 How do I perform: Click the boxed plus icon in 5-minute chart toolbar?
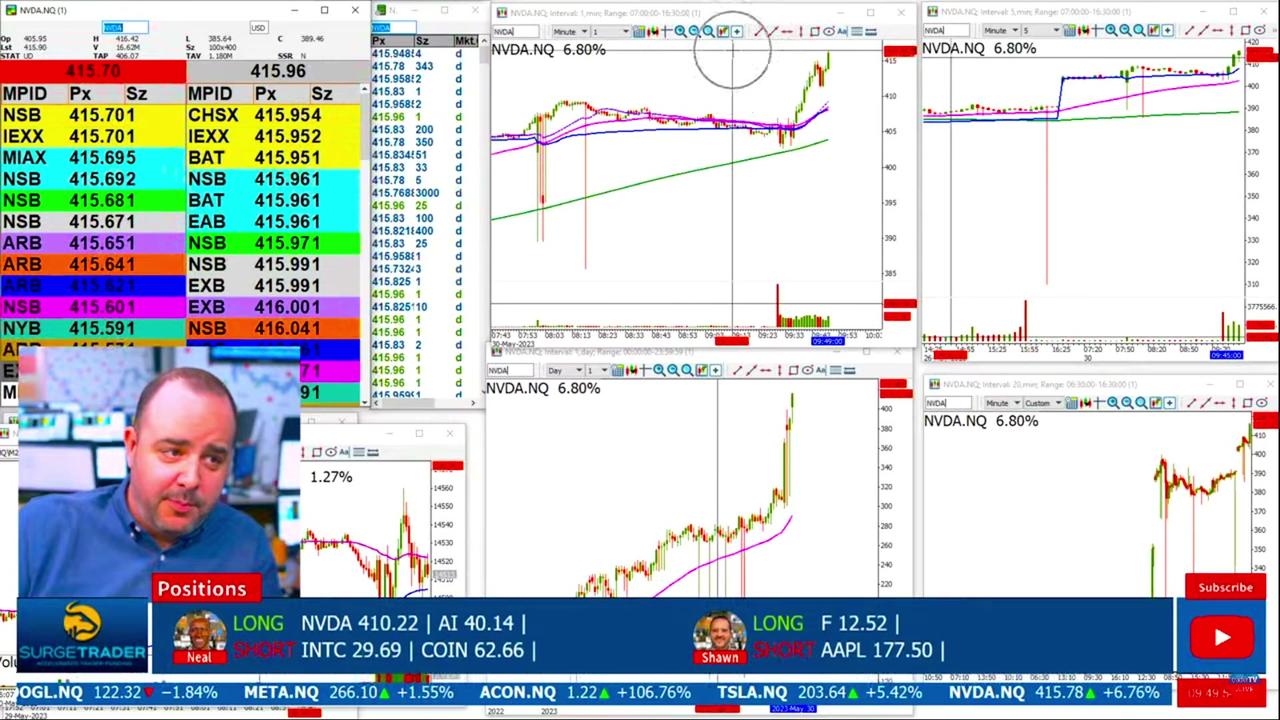[x=1167, y=31]
